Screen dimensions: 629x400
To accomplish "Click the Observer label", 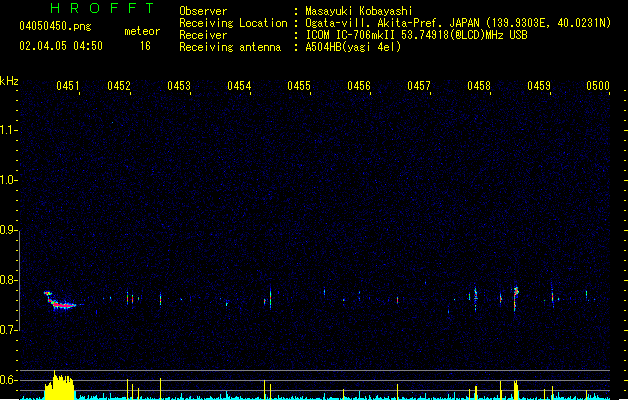I will click(x=203, y=11).
